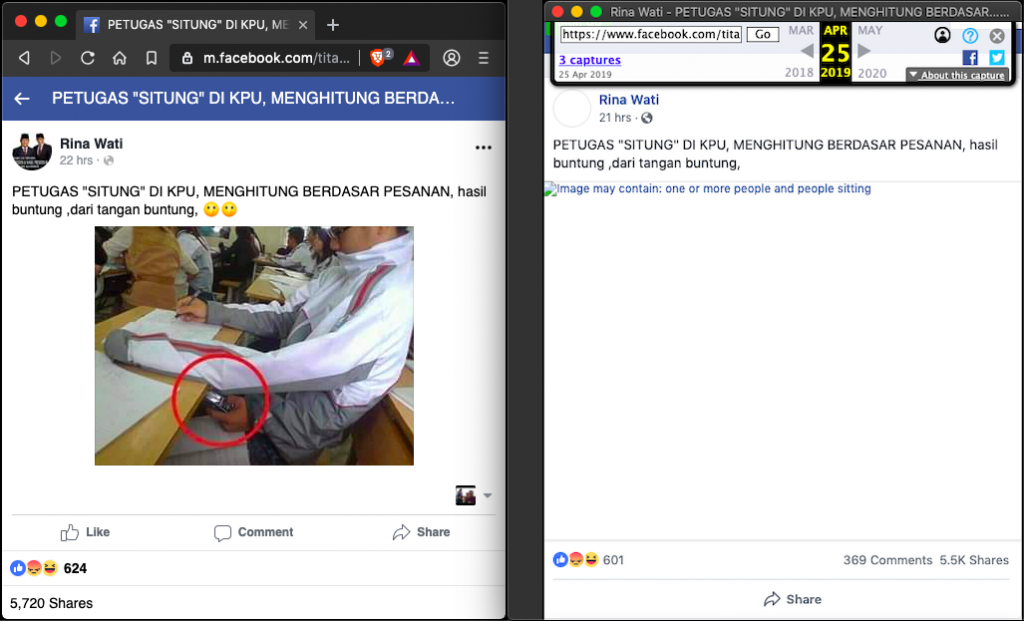Screen dimensions: 1024x621
Task: Open a new browser tab
Action: tap(333, 24)
